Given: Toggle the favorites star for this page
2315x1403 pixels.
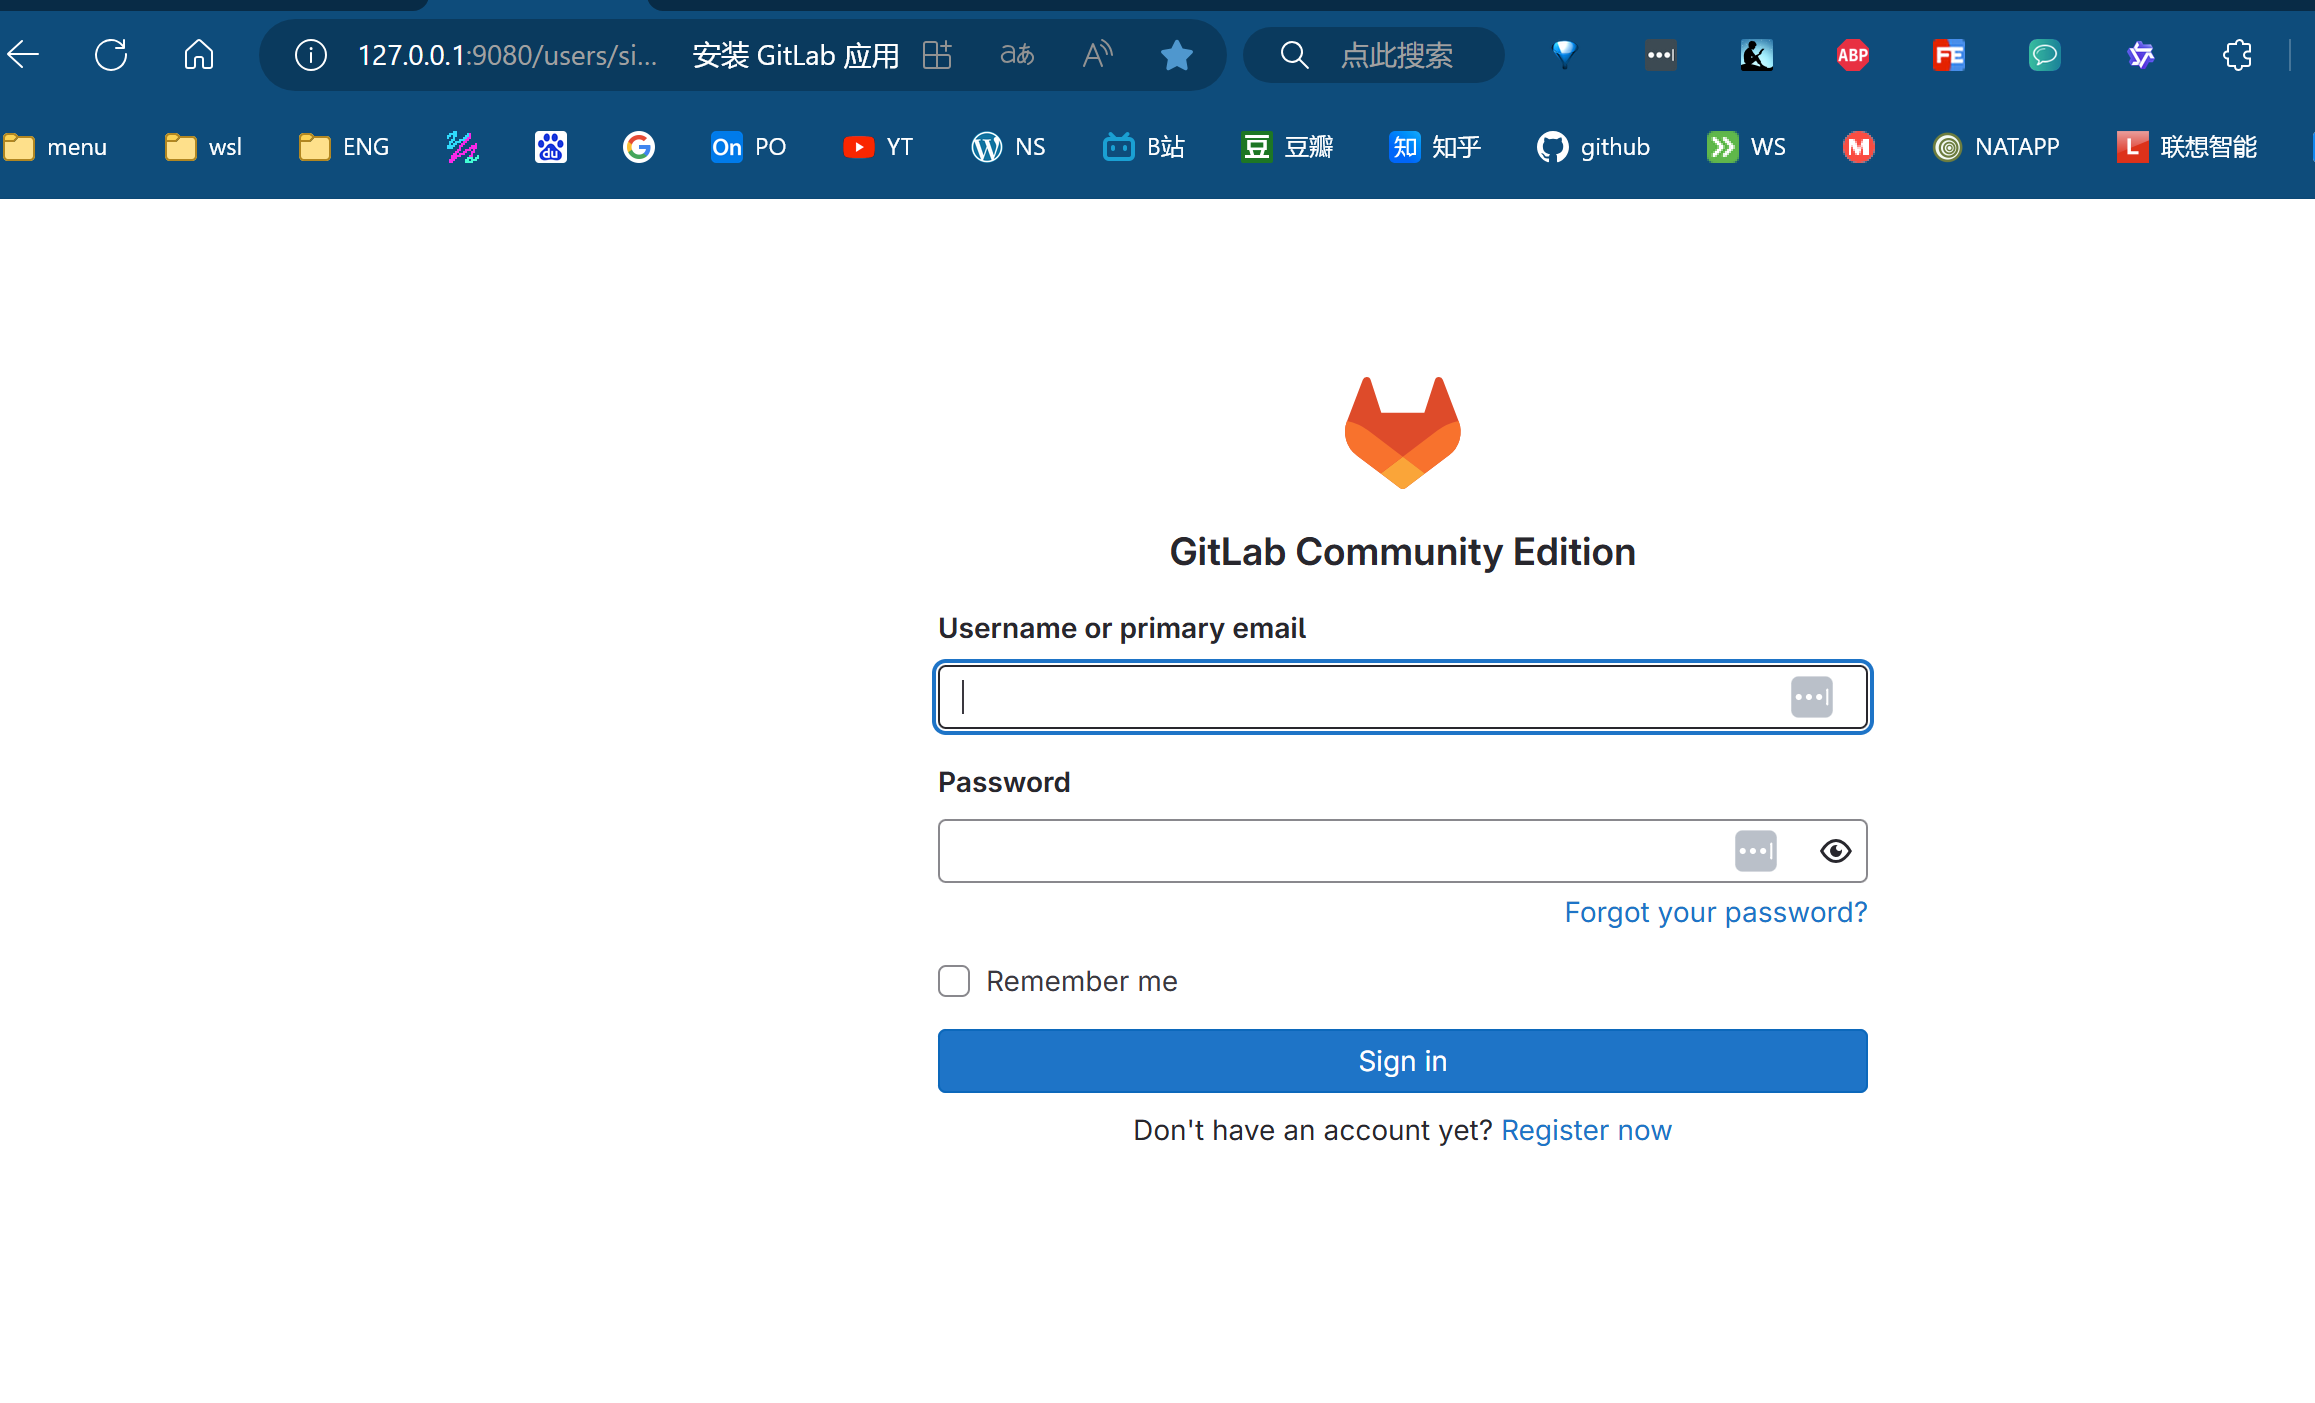Looking at the screenshot, I should click(1177, 55).
